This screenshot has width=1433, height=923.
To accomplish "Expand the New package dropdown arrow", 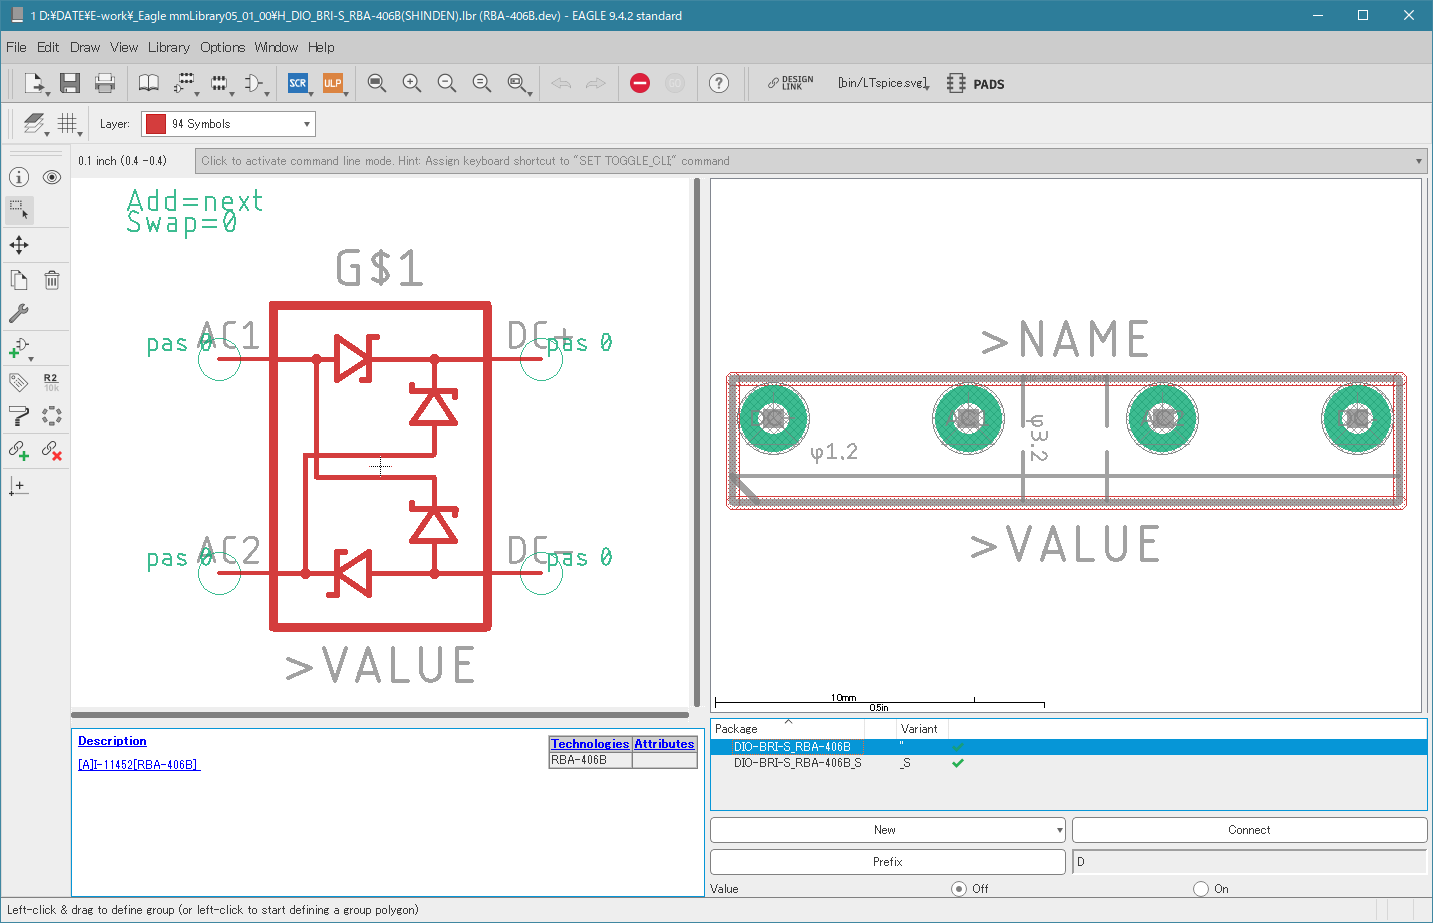I will 1059,830.
